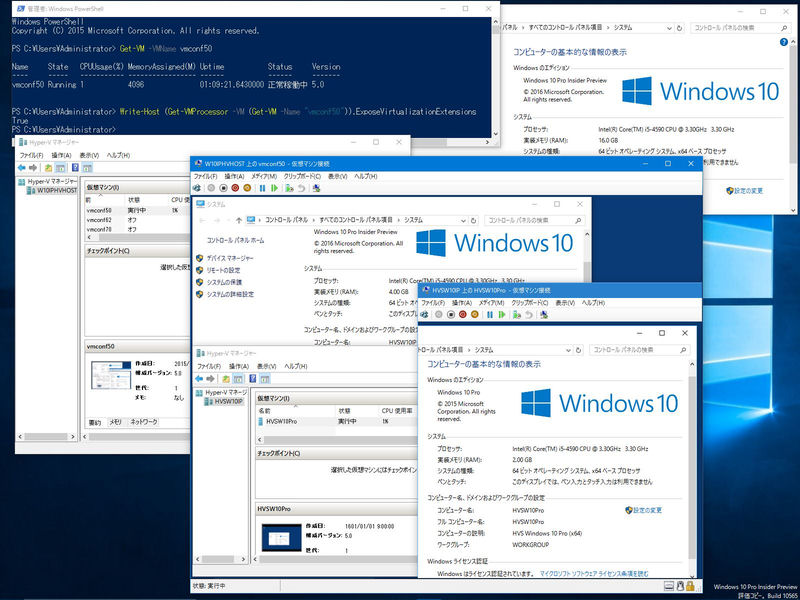The height and width of the screenshot is (600, 800).
Task: Toggle console tree icon in host Hyper-V Manager
Action: pyautogui.click(x=60, y=168)
